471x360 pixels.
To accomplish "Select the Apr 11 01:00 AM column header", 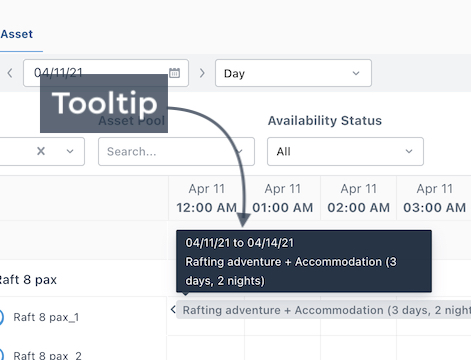I will (283, 198).
